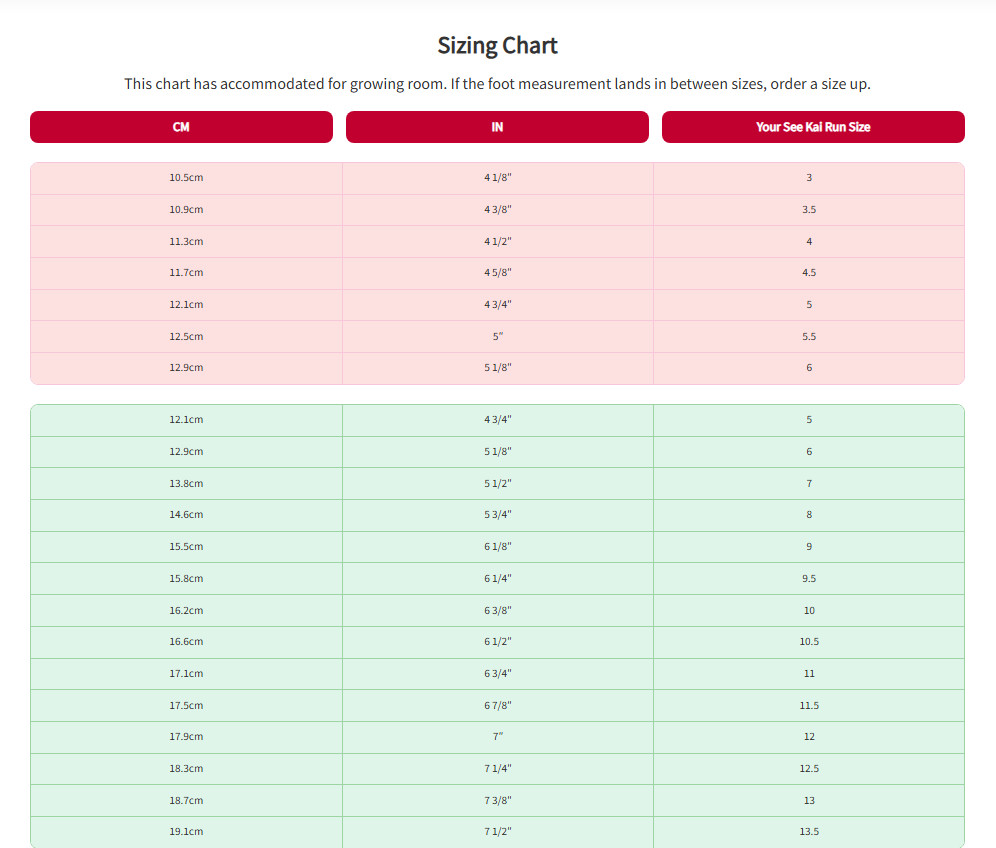The width and height of the screenshot is (996, 848).
Task: Click the 10.5cm cell in pink table
Action: 186,178
